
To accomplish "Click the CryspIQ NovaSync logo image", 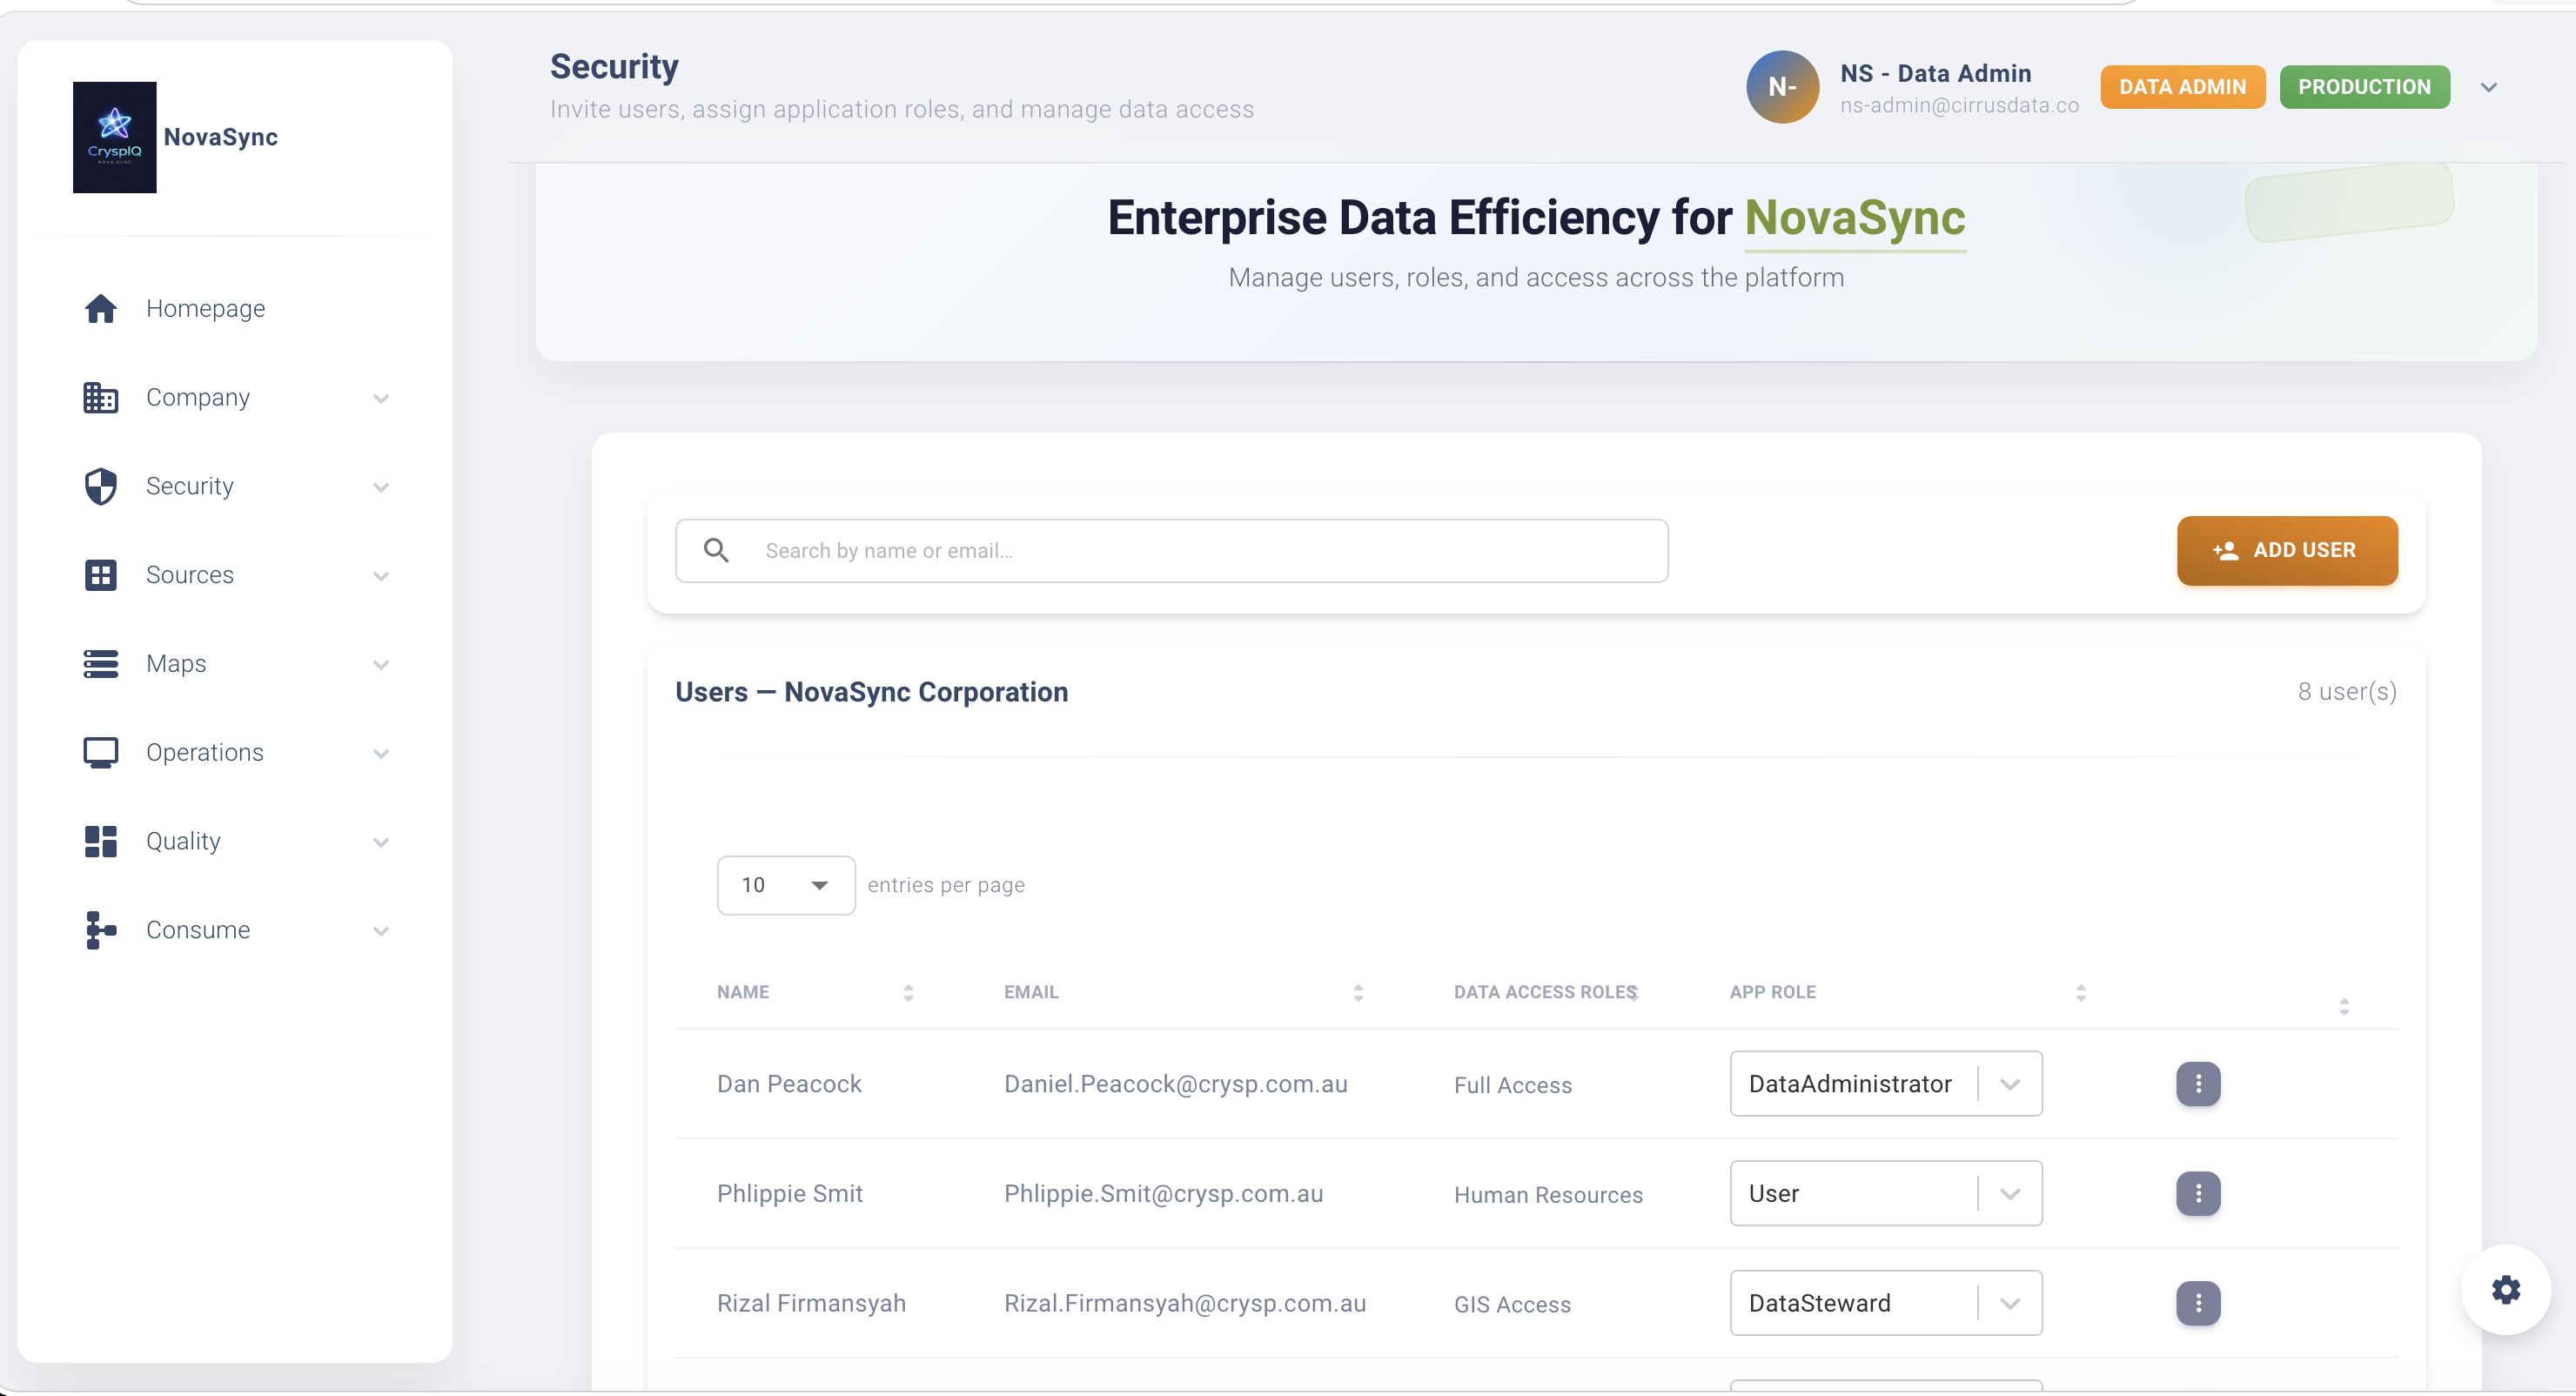I will (114, 137).
